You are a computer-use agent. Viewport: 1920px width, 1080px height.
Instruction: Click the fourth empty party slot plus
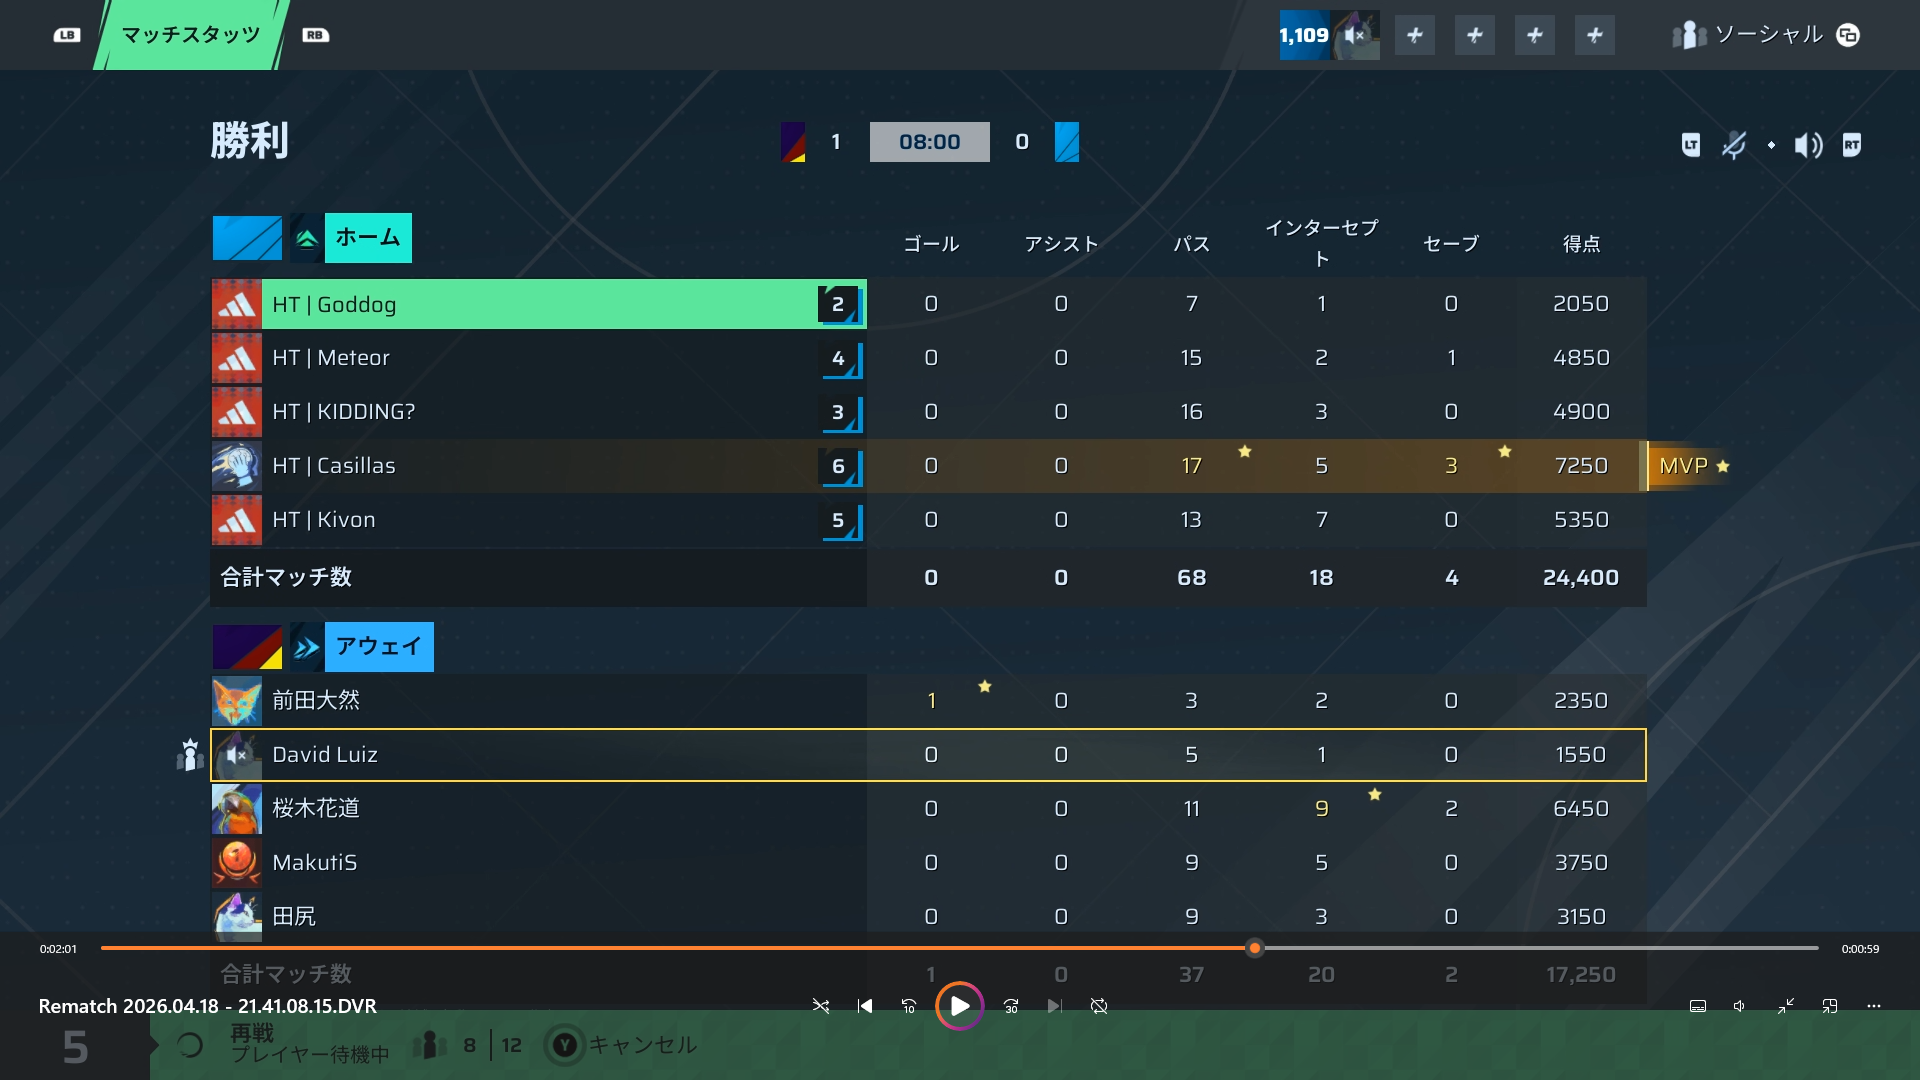coord(1595,35)
